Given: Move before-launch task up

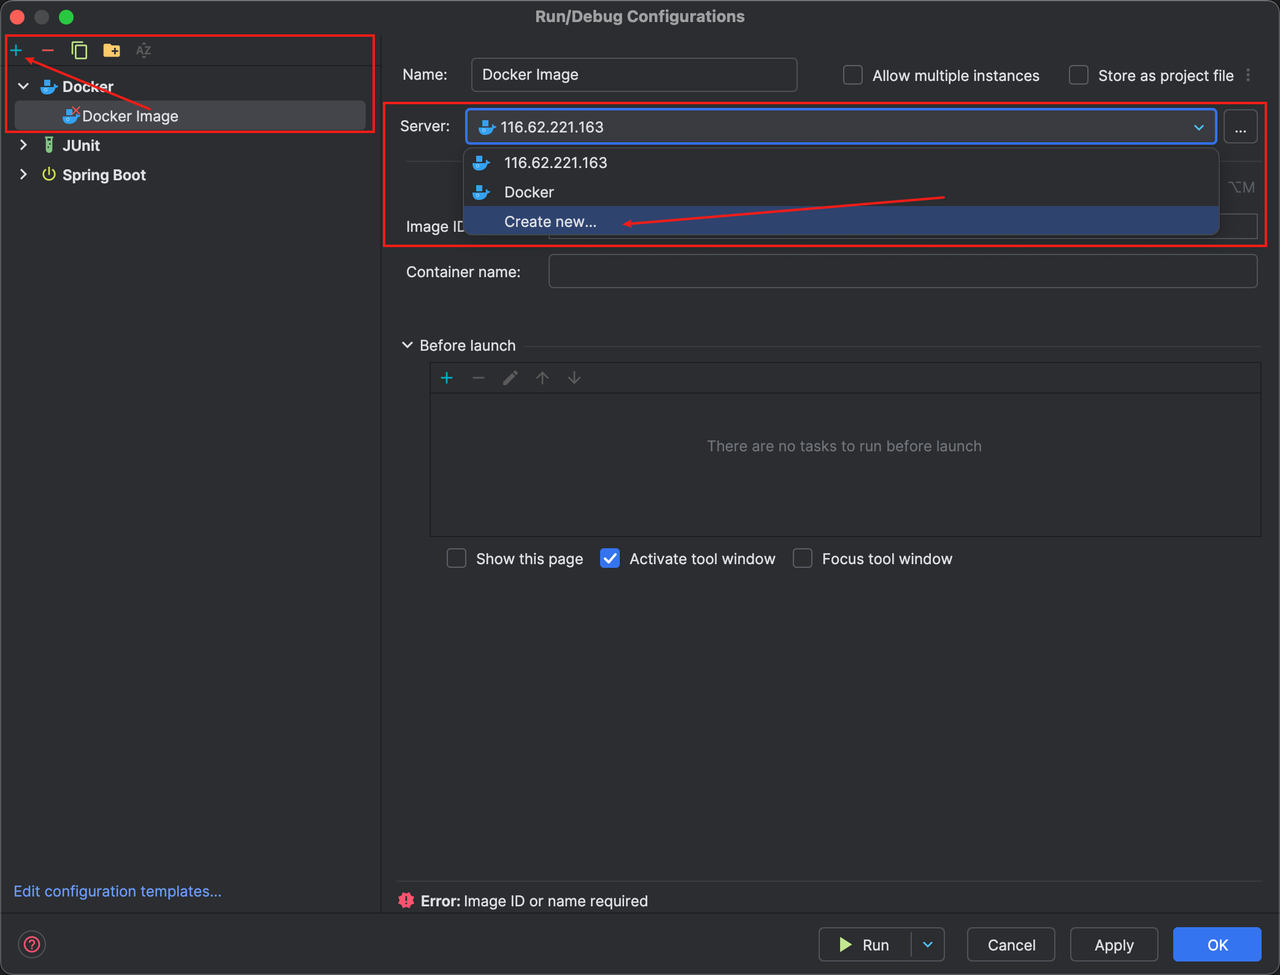Looking at the screenshot, I should coord(542,378).
